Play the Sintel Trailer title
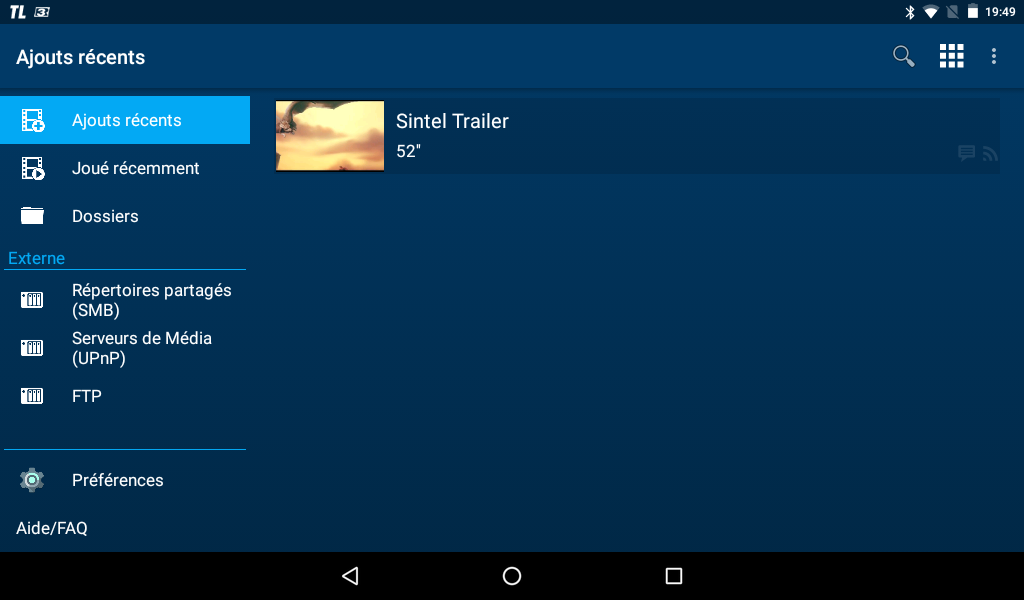Screen dimensions: 1024x600 click(452, 122)
